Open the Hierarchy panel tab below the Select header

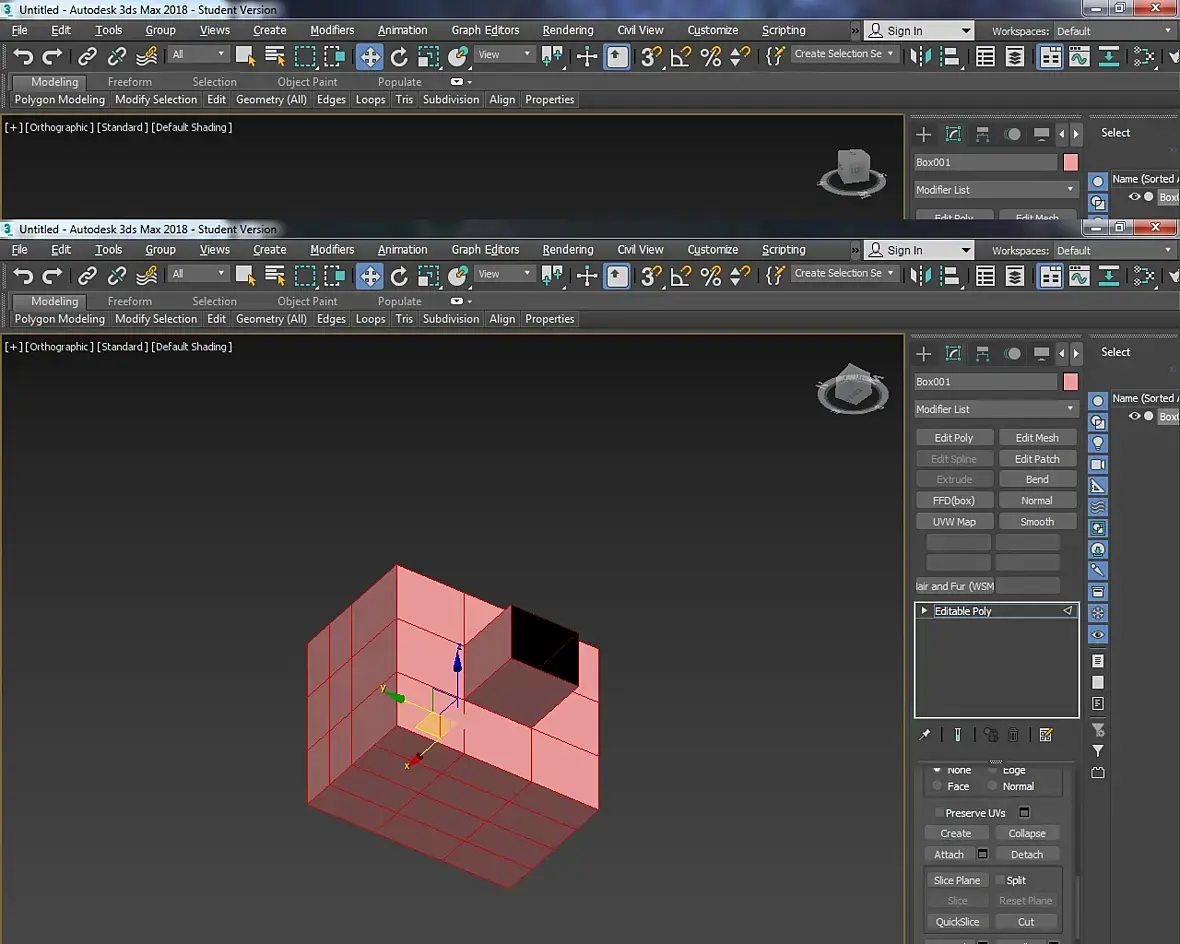[983, 353]
